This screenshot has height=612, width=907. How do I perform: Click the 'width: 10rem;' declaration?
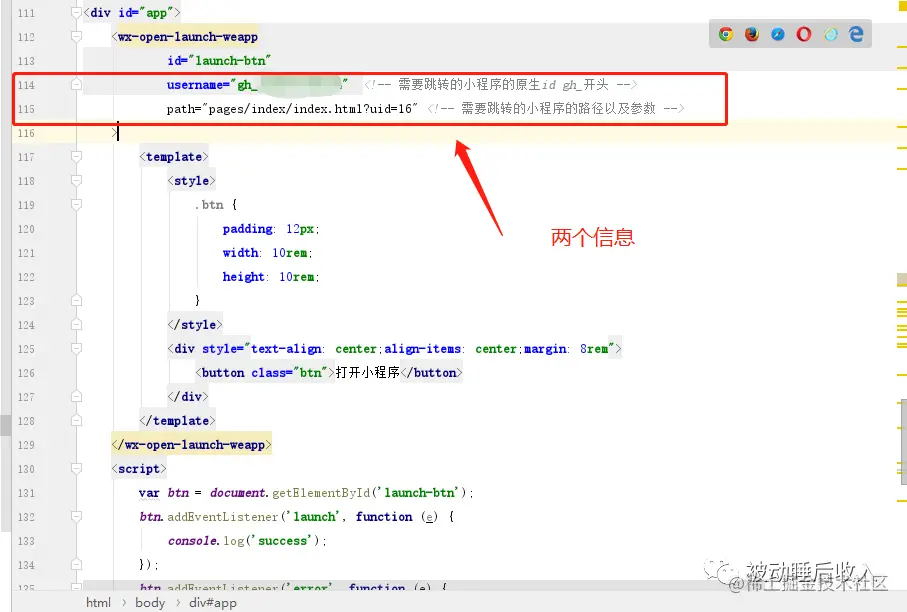click(x=267, y=253)
